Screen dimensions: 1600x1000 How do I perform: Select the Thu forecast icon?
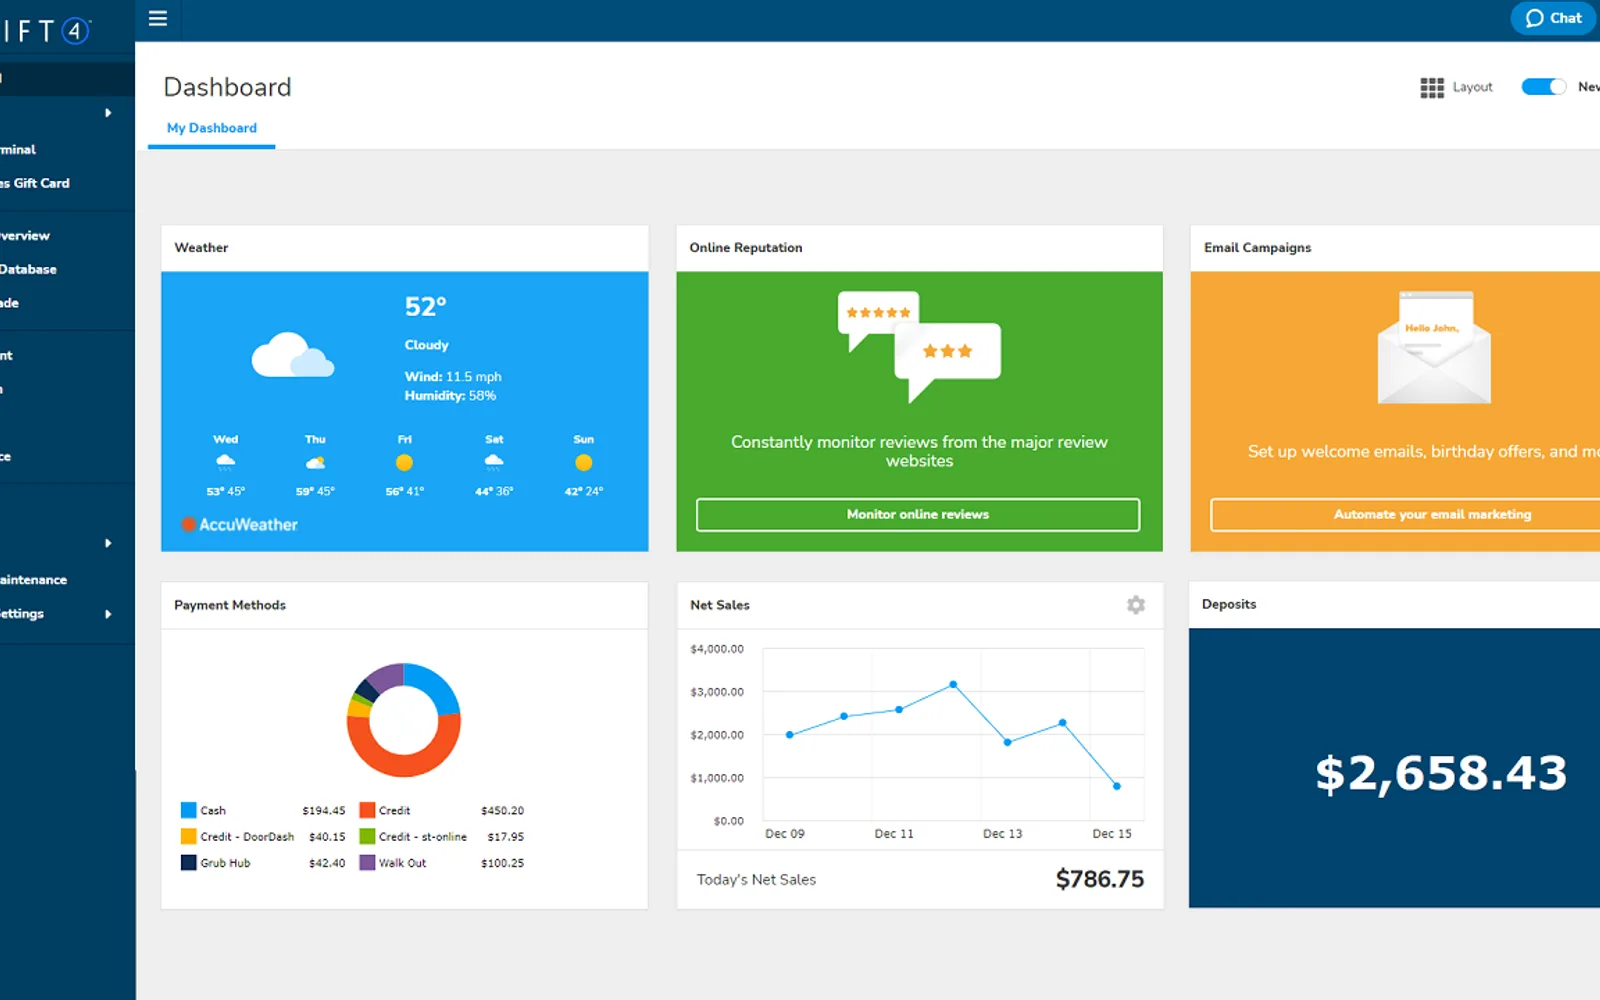315,462
